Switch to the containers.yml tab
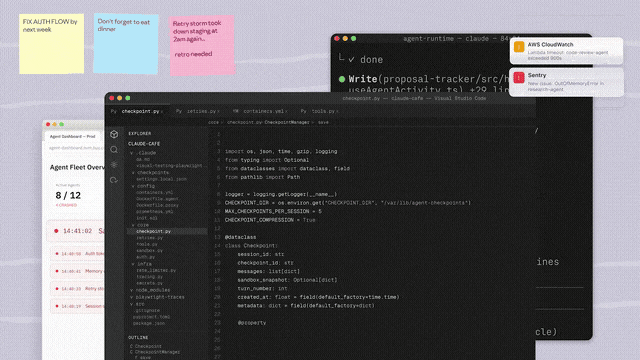Image resolution: width=640 pixels, height=360 pixels. 260,111
